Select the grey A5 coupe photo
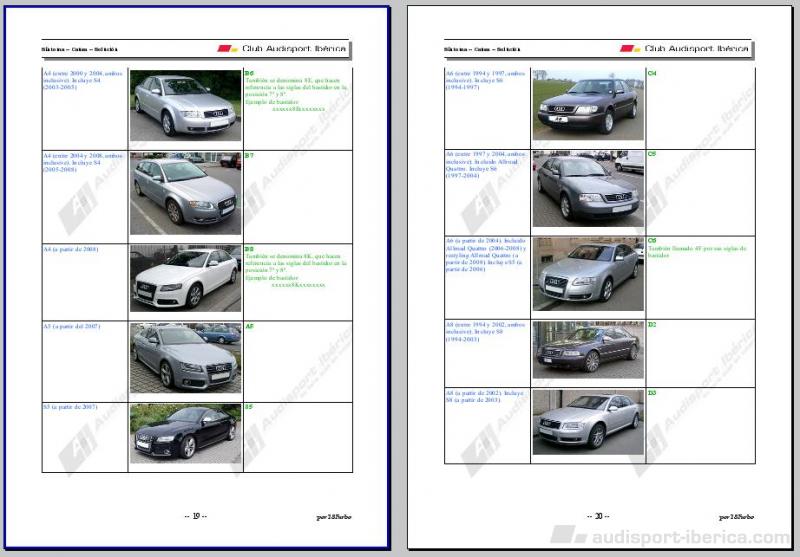Image resolution: width=800 pixels, height=557 pixels. pyautogui.click(x=185, y=358)
